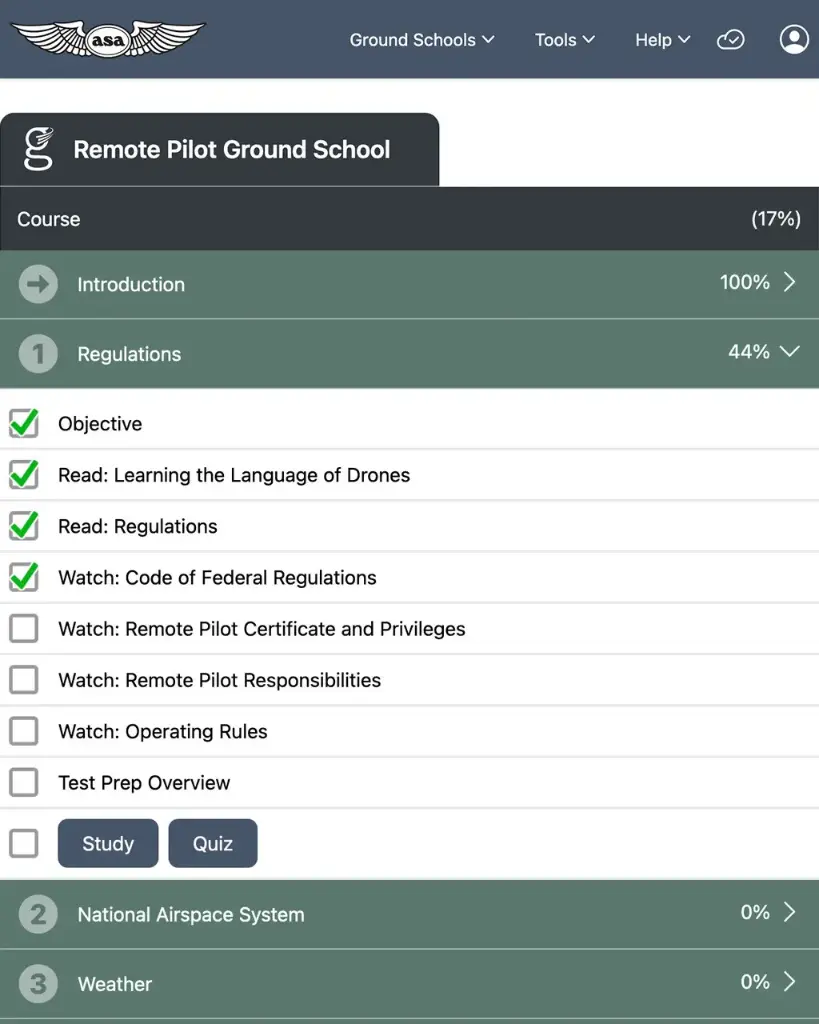
Task: Uncheck the Objective checkbox
Action: [23, 424]
